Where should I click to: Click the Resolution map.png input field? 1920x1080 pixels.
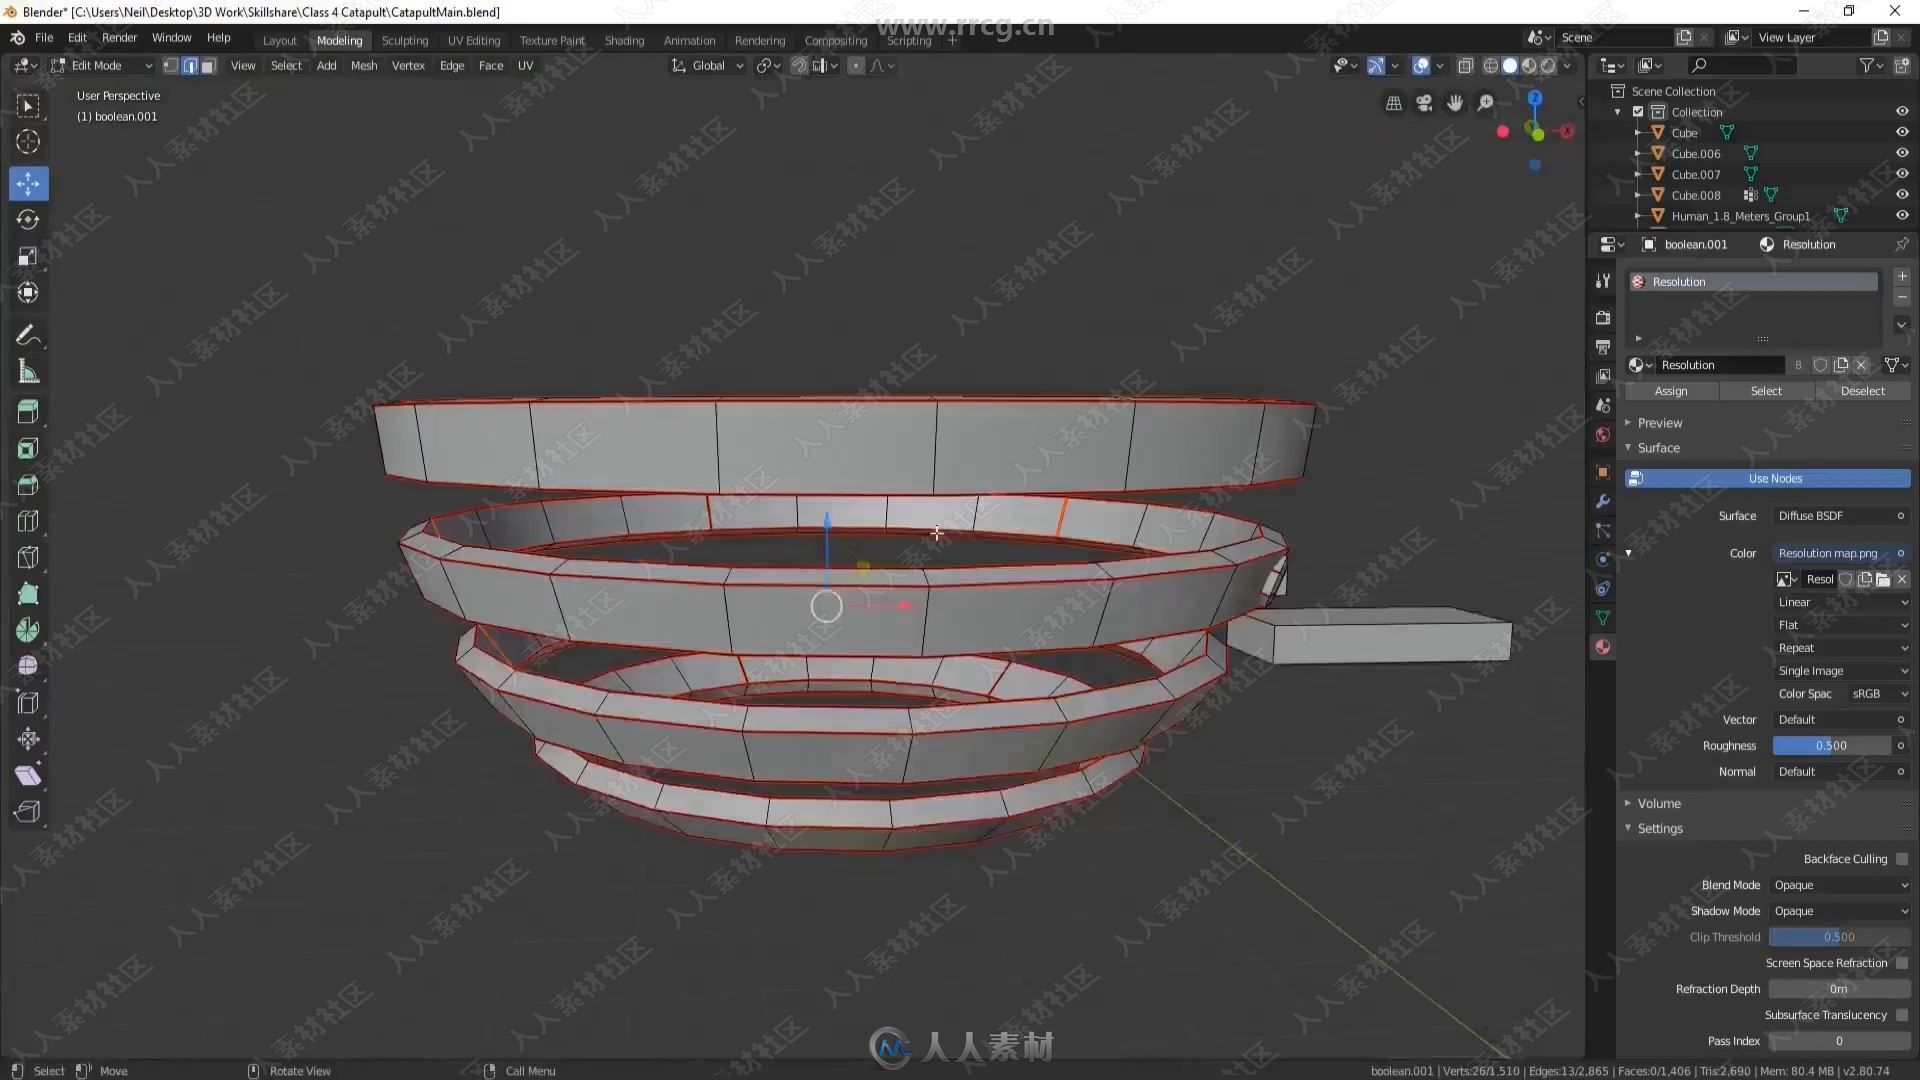tap(1828, 553)
